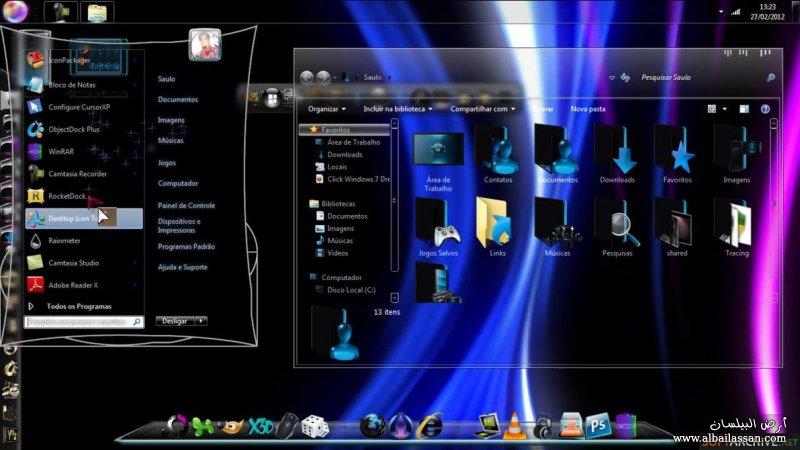Viewport: 800px width, 450px height.
Task: Open Saulo user folder link
Action: 166,79
